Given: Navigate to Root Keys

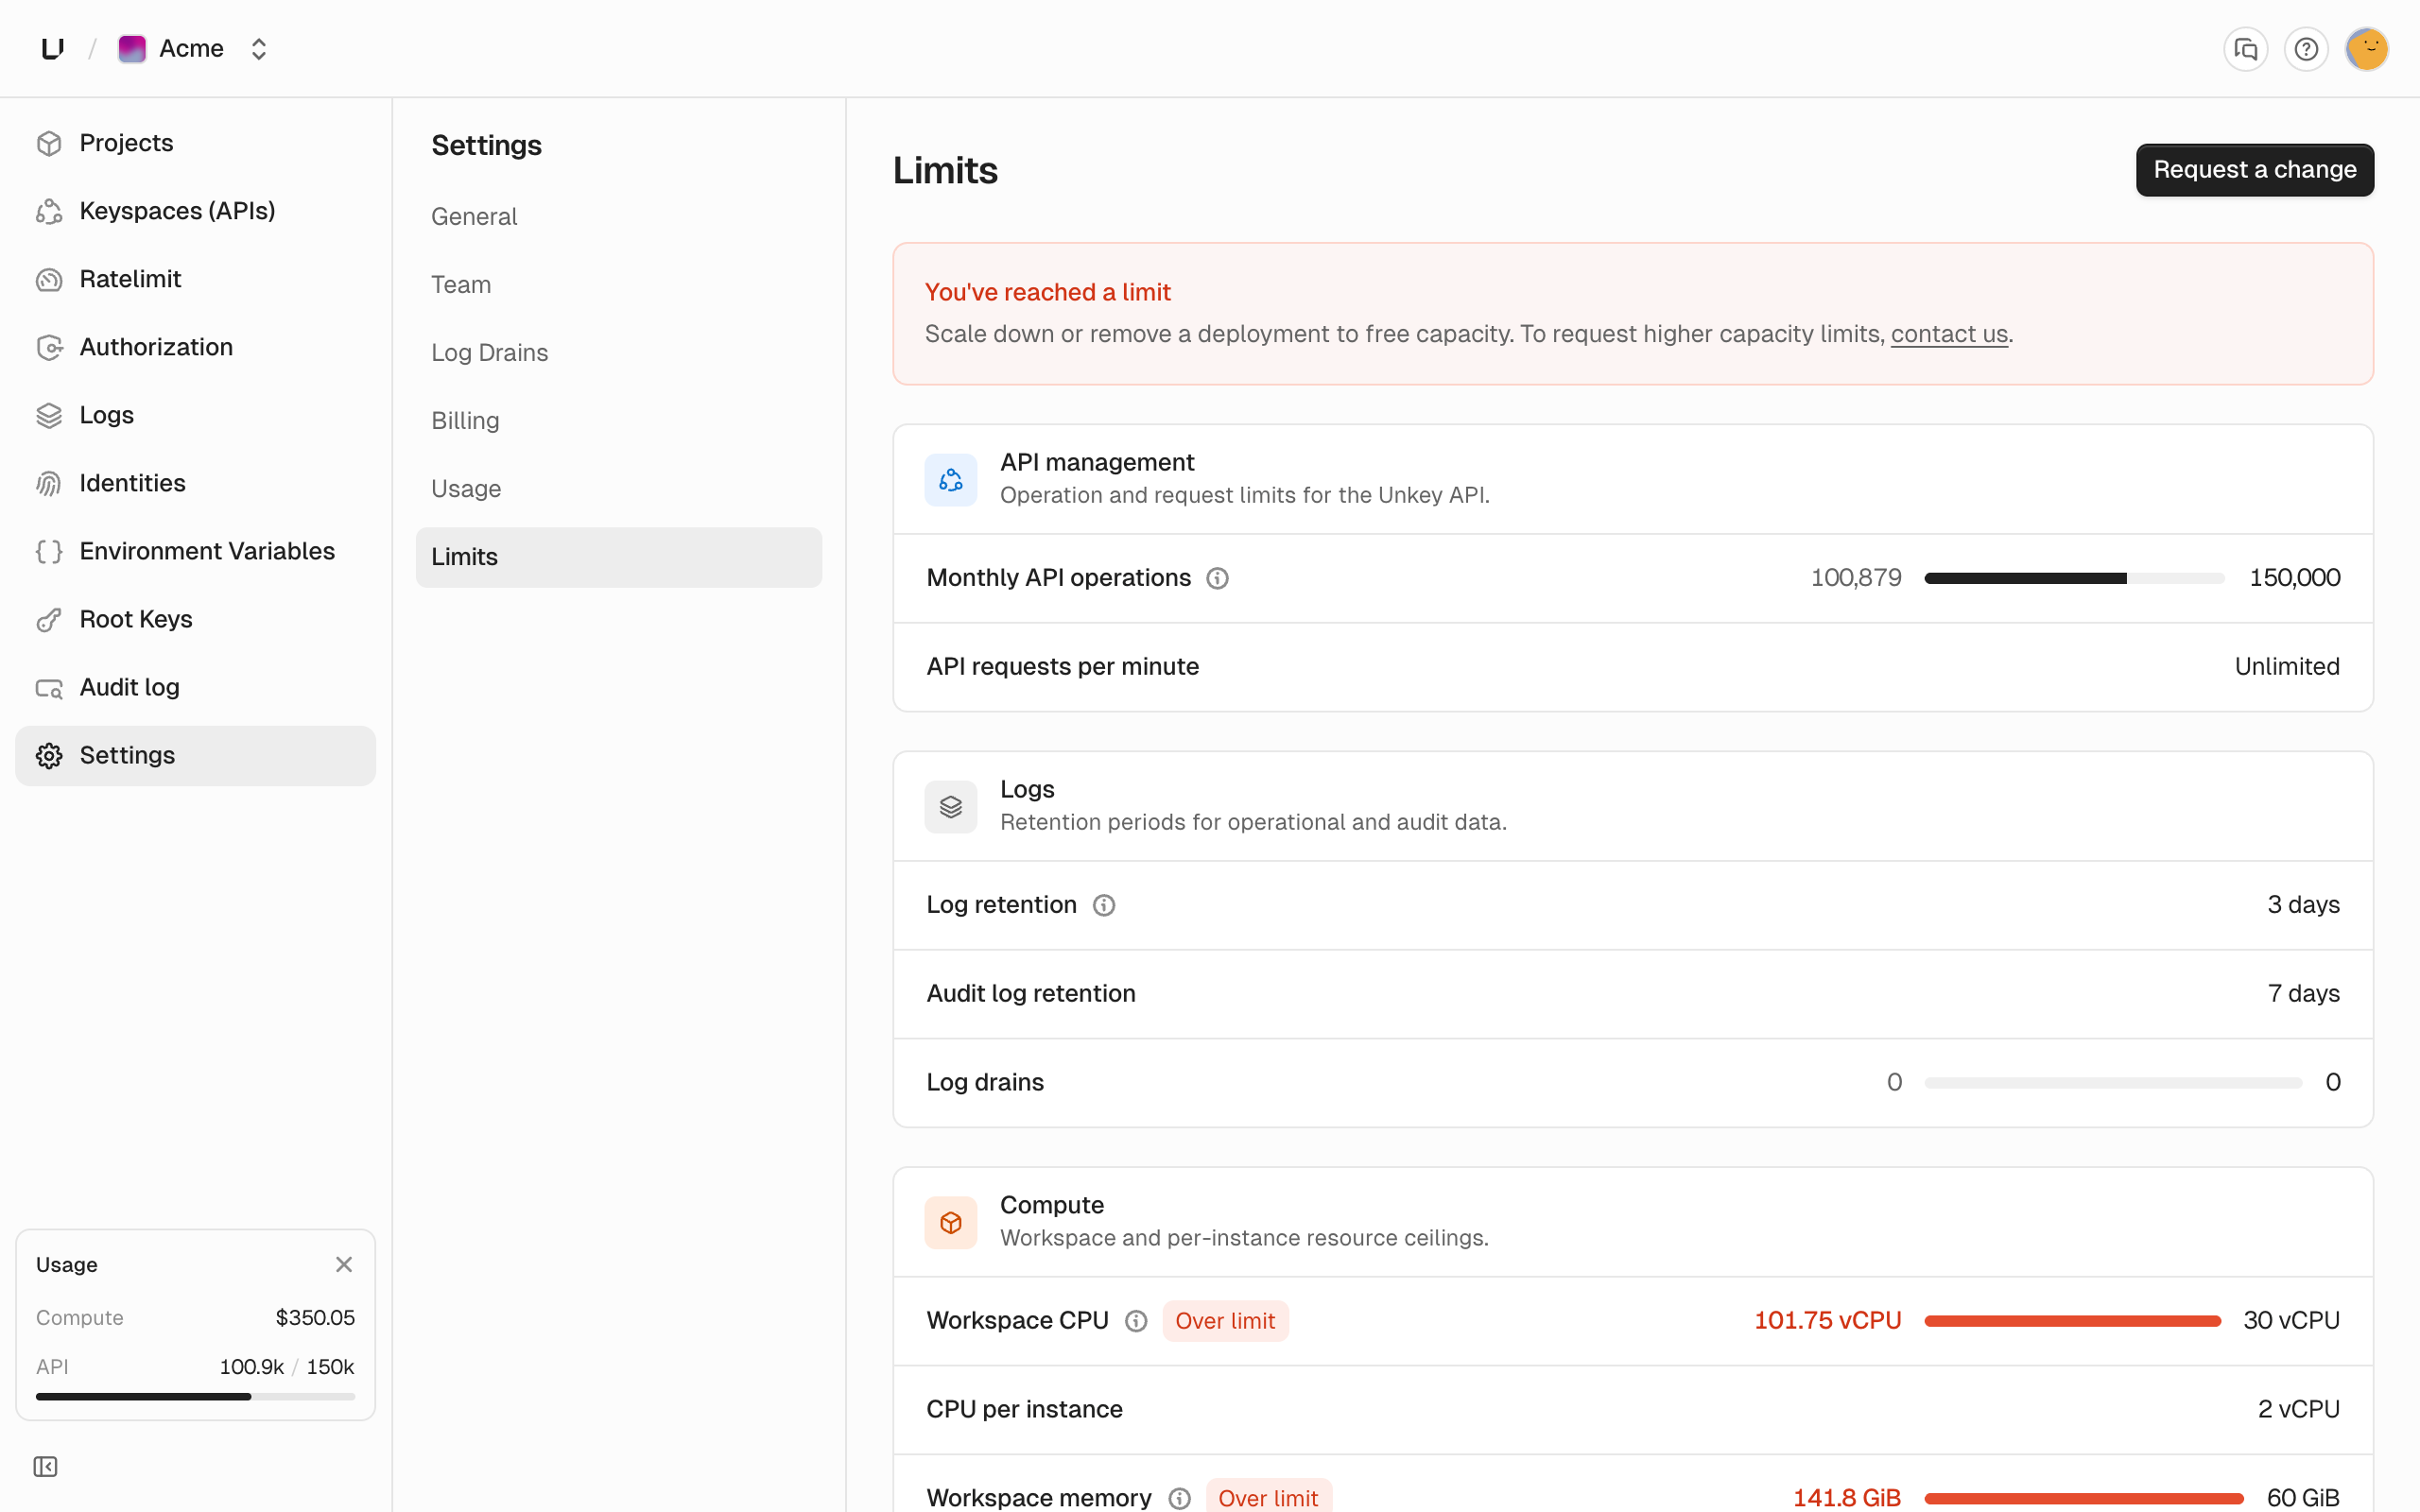Looking at the screenshot, I should tap(195, 619).
